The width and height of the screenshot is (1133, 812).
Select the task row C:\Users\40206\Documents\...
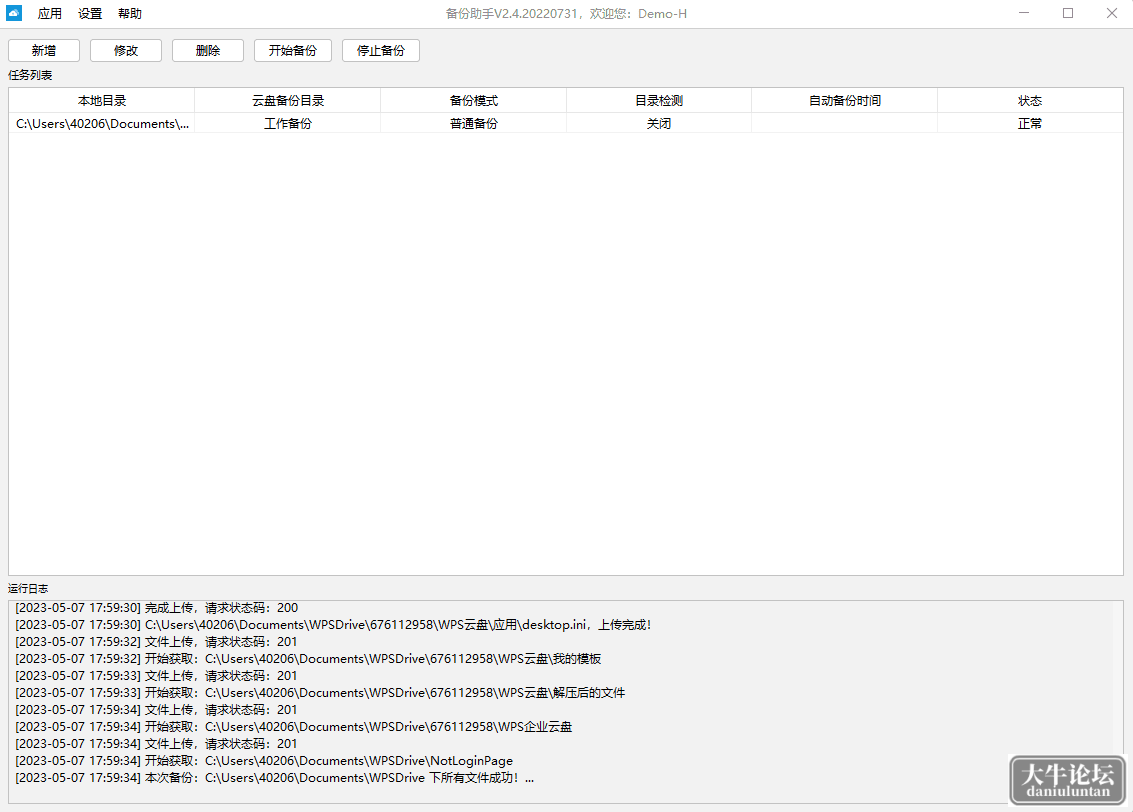point(566,124)
